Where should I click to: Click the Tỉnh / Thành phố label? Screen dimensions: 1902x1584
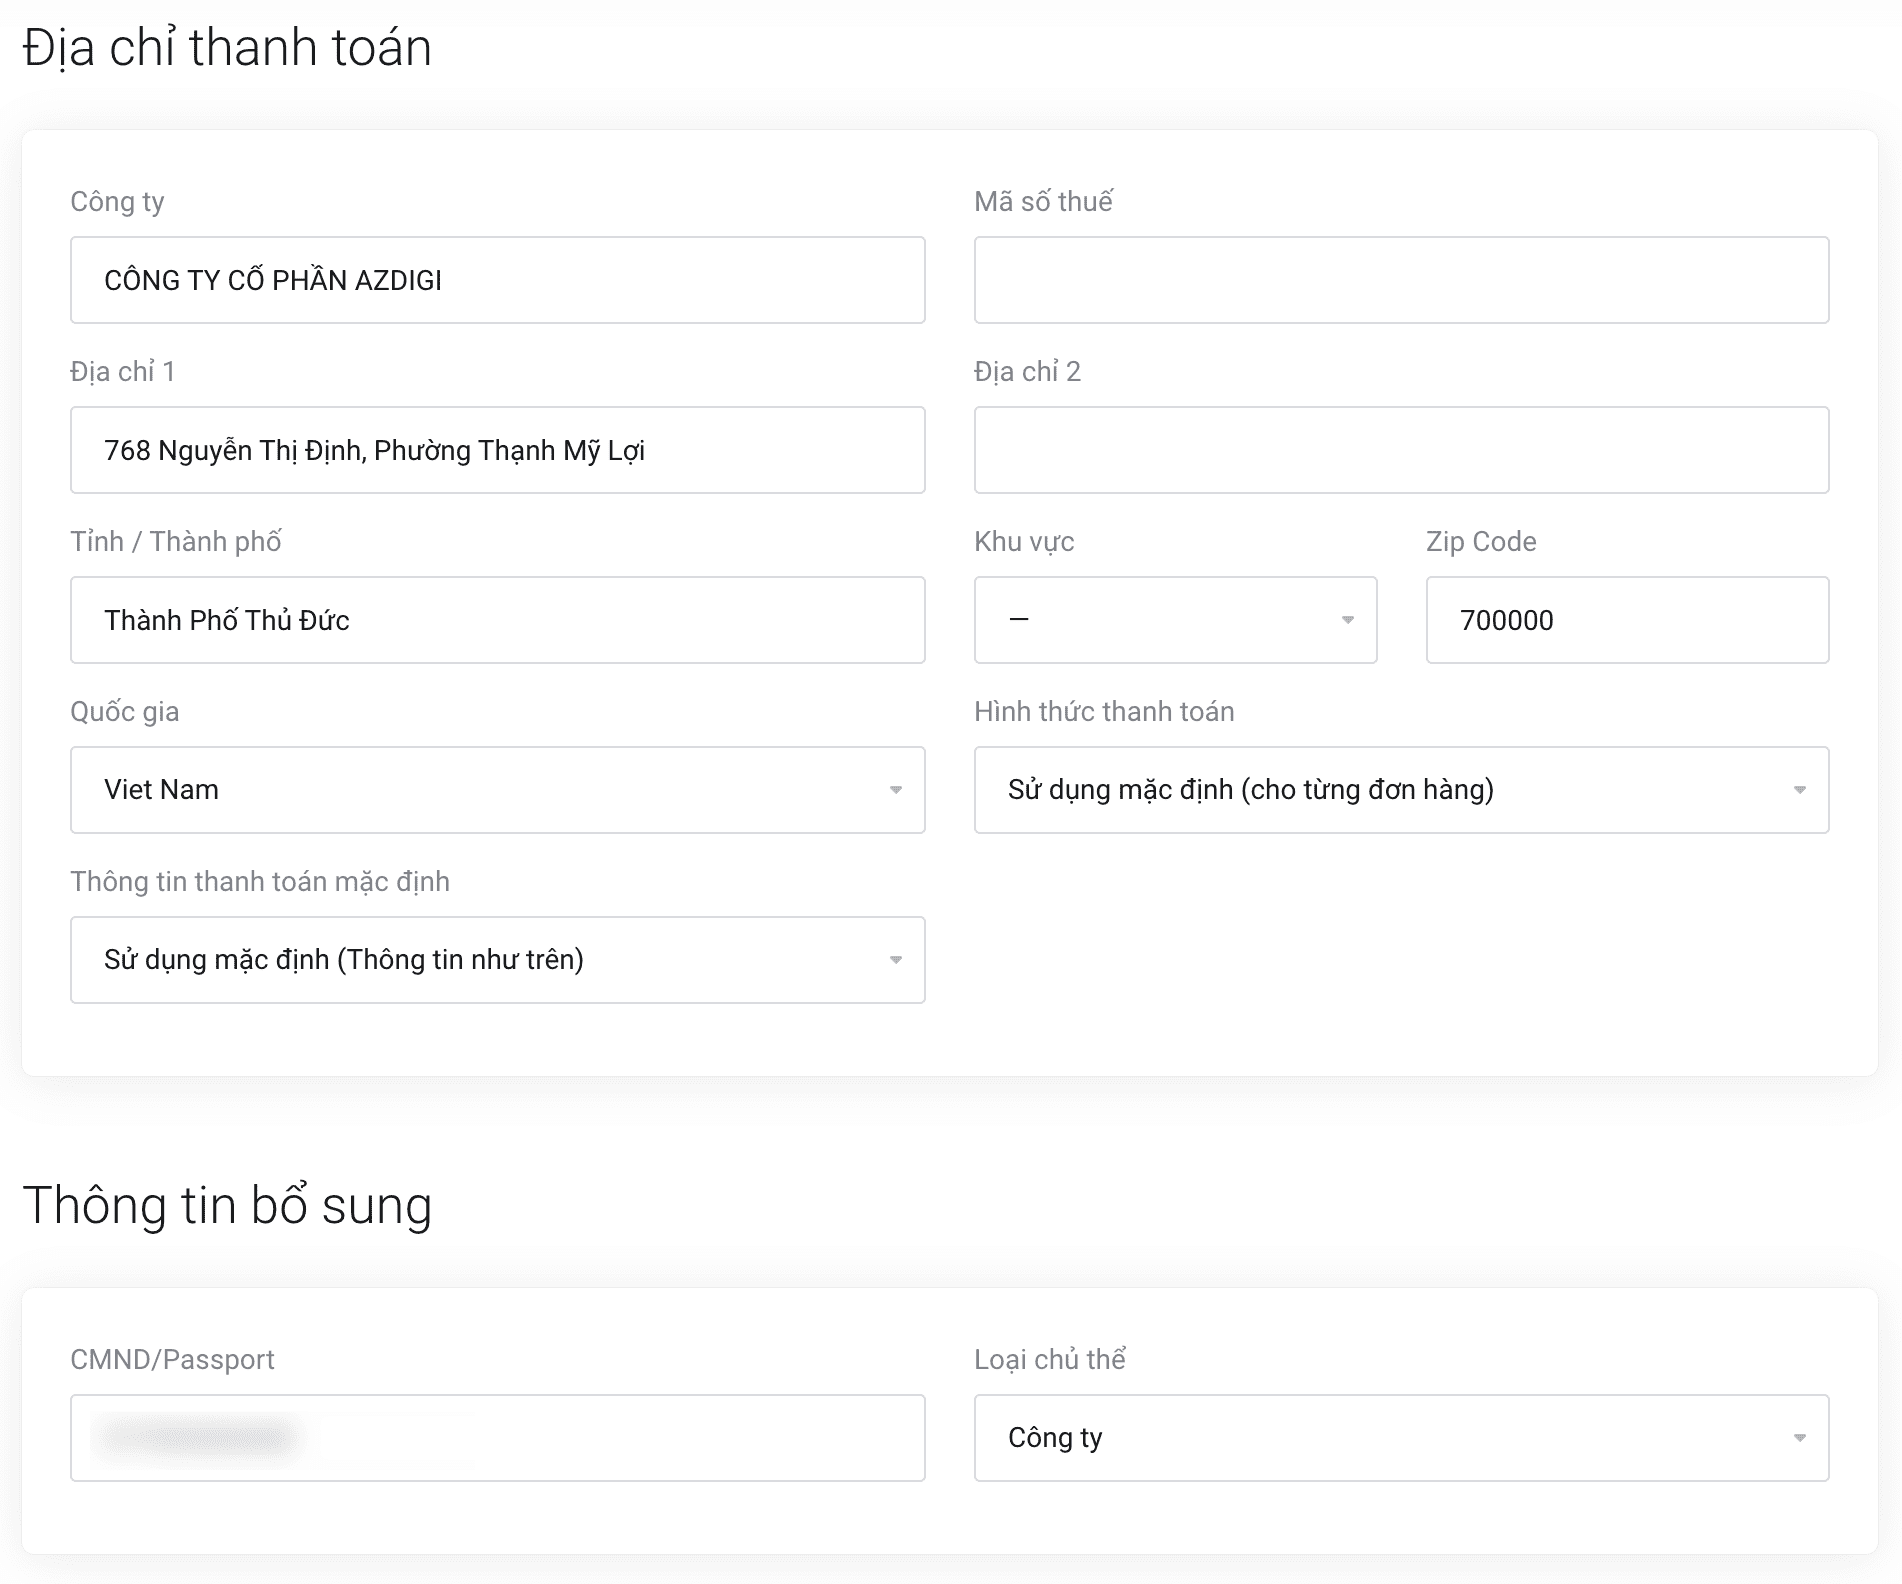coord(176,542)
